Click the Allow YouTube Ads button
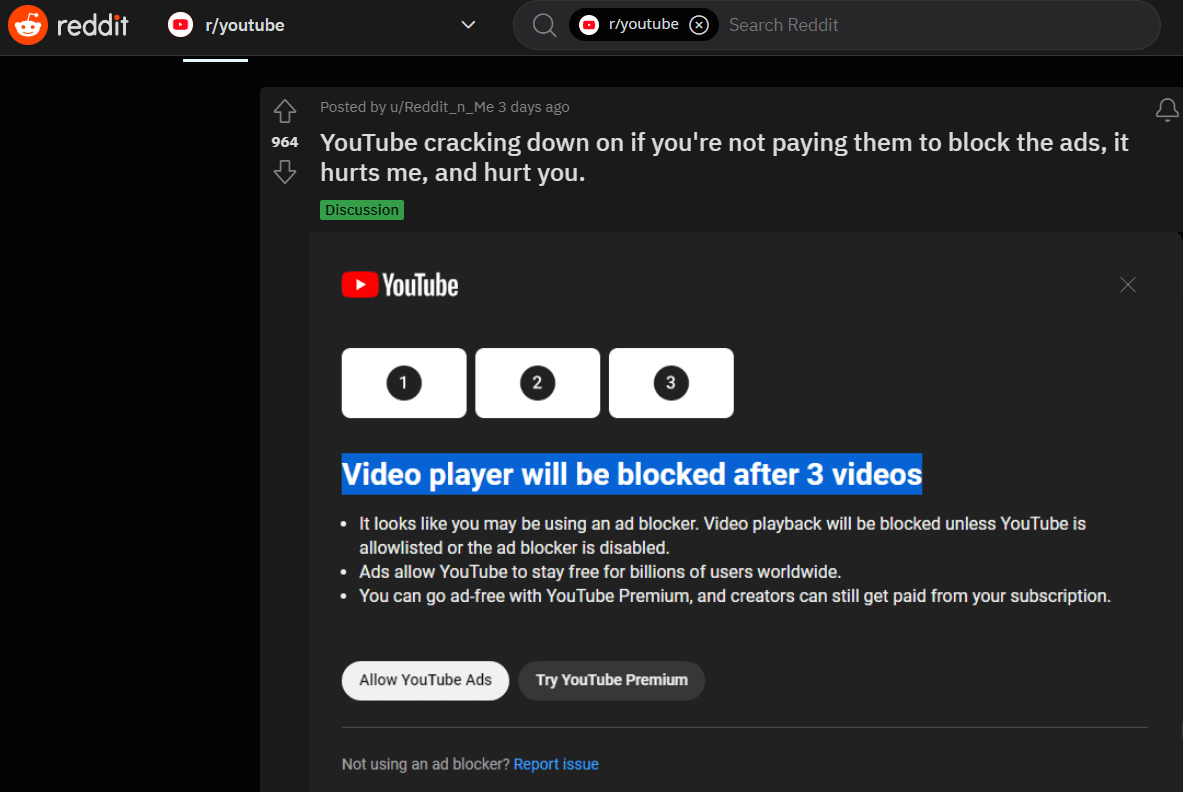1183x792 pixels. pos(426,680)
